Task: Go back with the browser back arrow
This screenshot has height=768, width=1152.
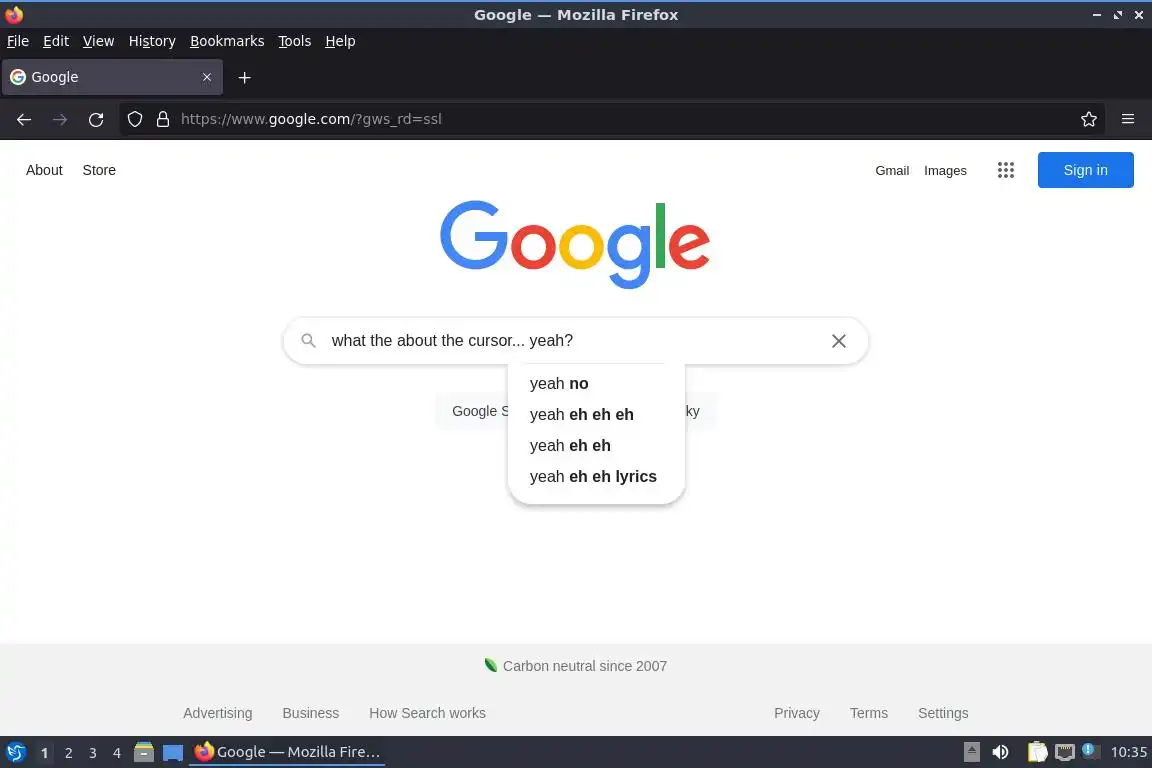Action: tap(24, 119)
